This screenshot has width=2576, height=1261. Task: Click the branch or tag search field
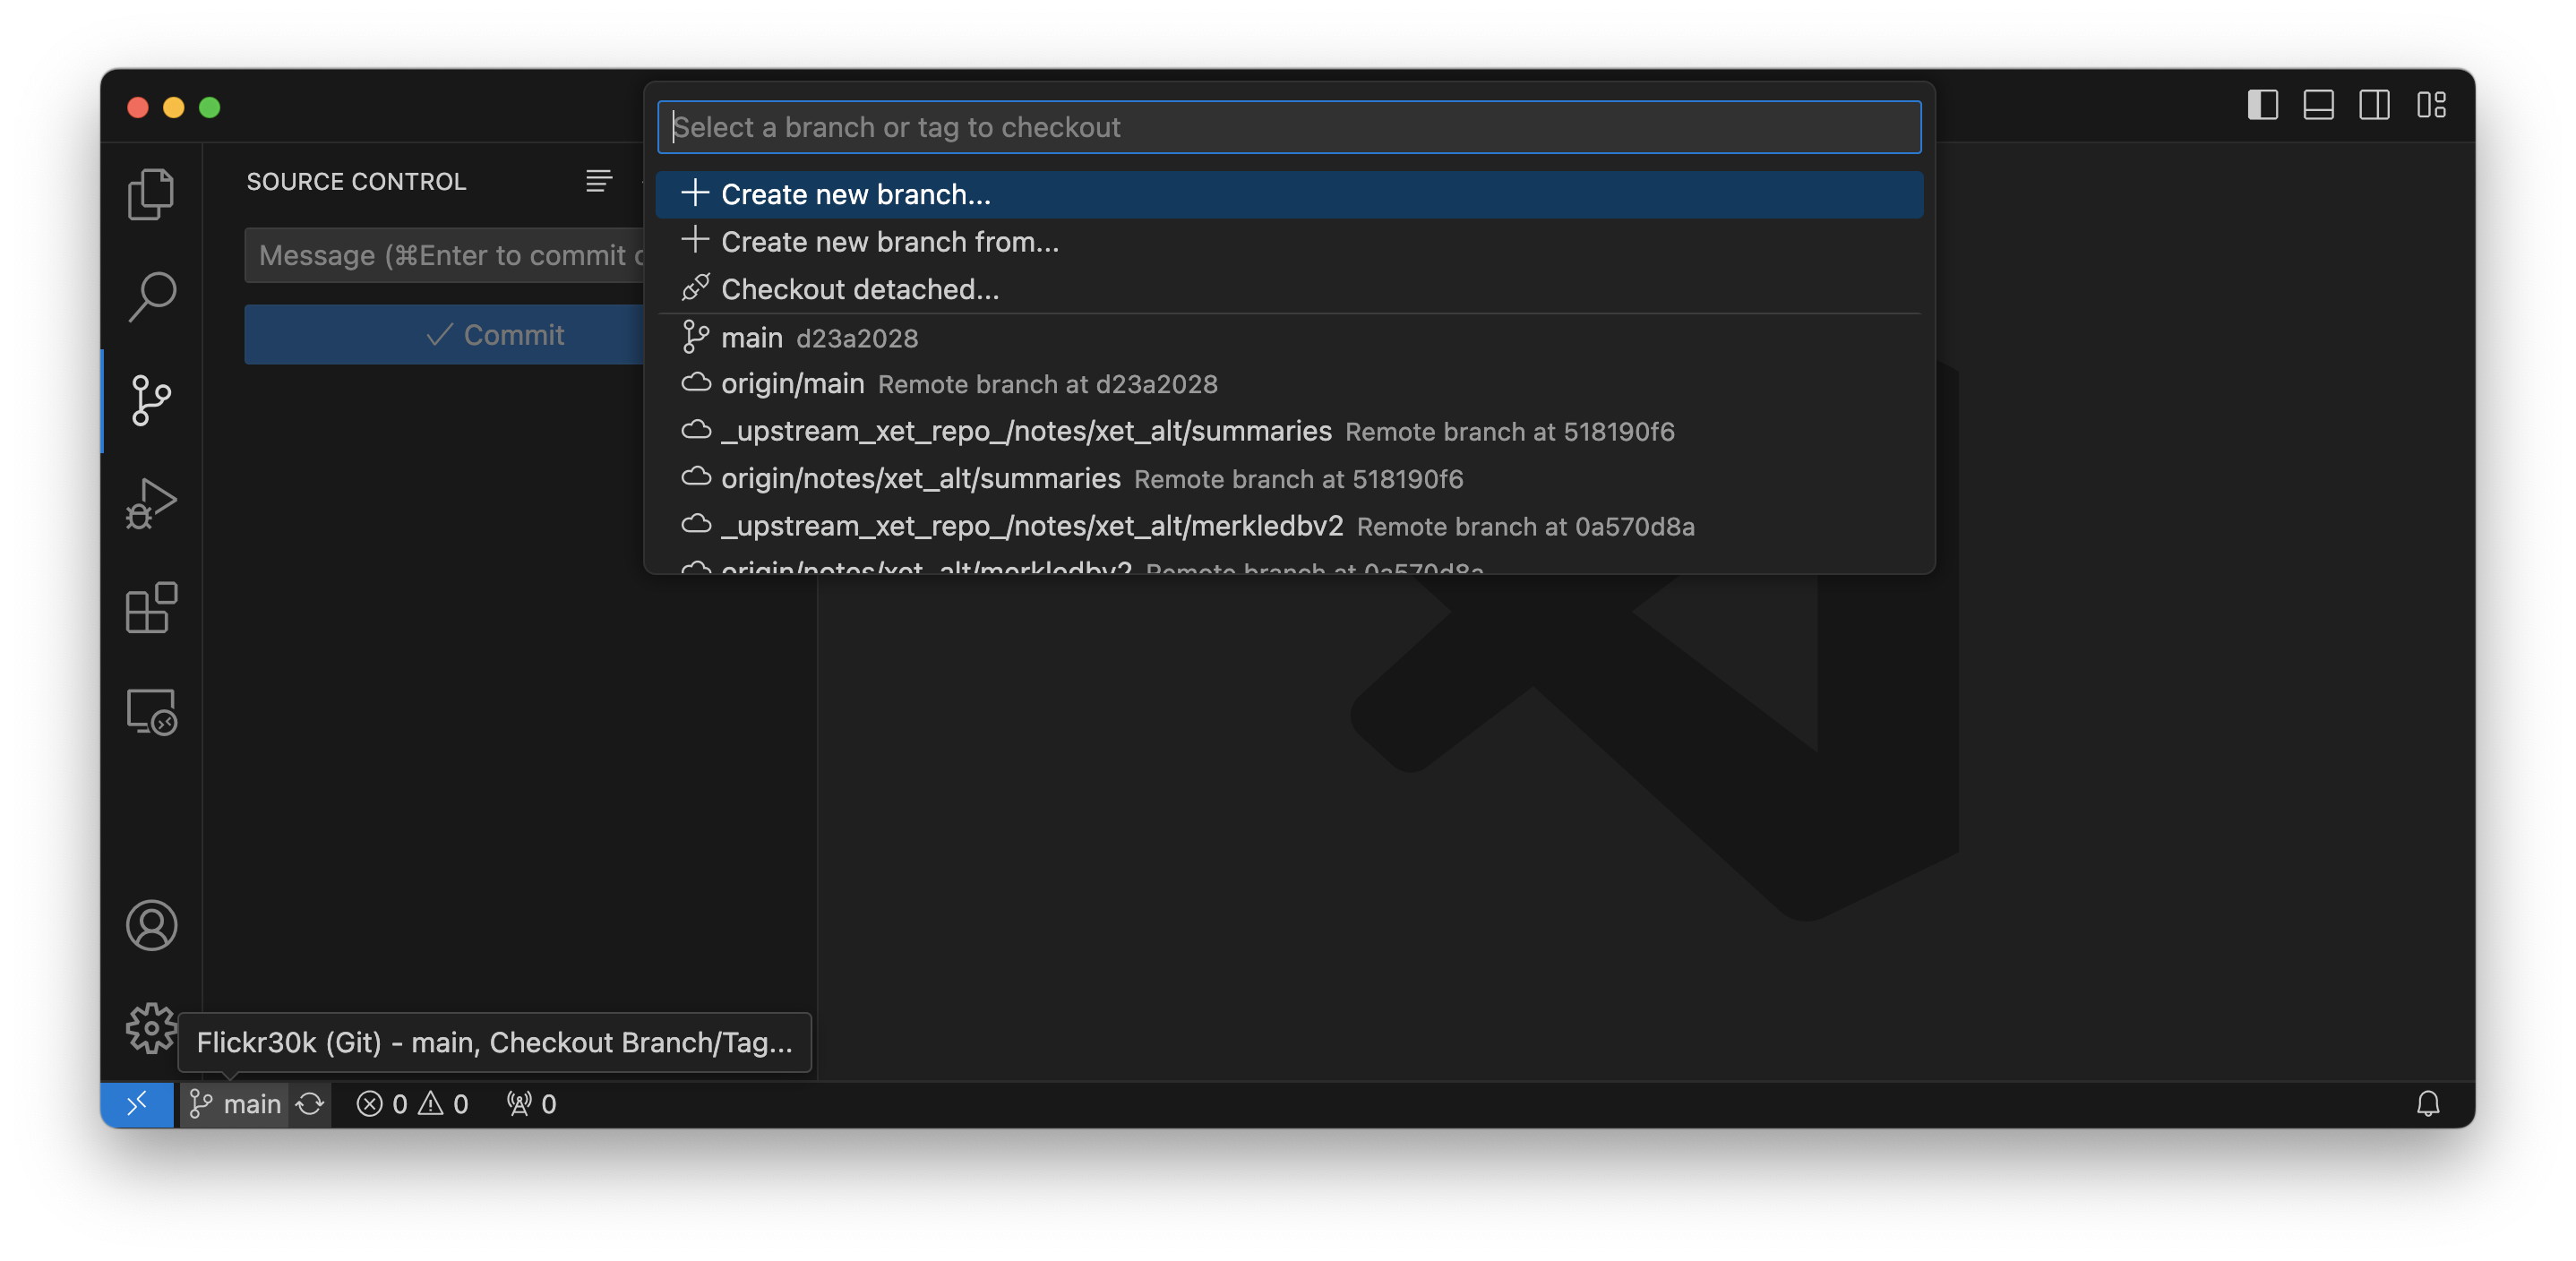click(x=1288, y=127)
